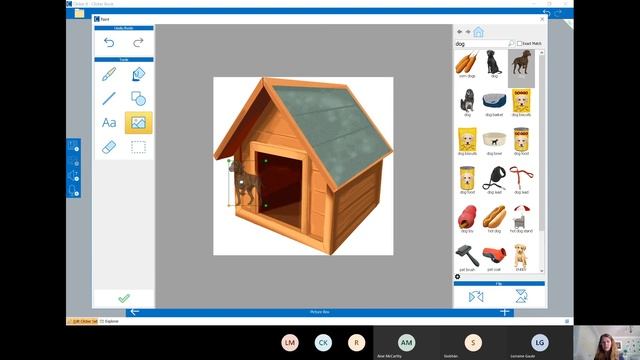Select the shapes tool
This screenshot has width=640, height=360.
click(x=138, y=98)
